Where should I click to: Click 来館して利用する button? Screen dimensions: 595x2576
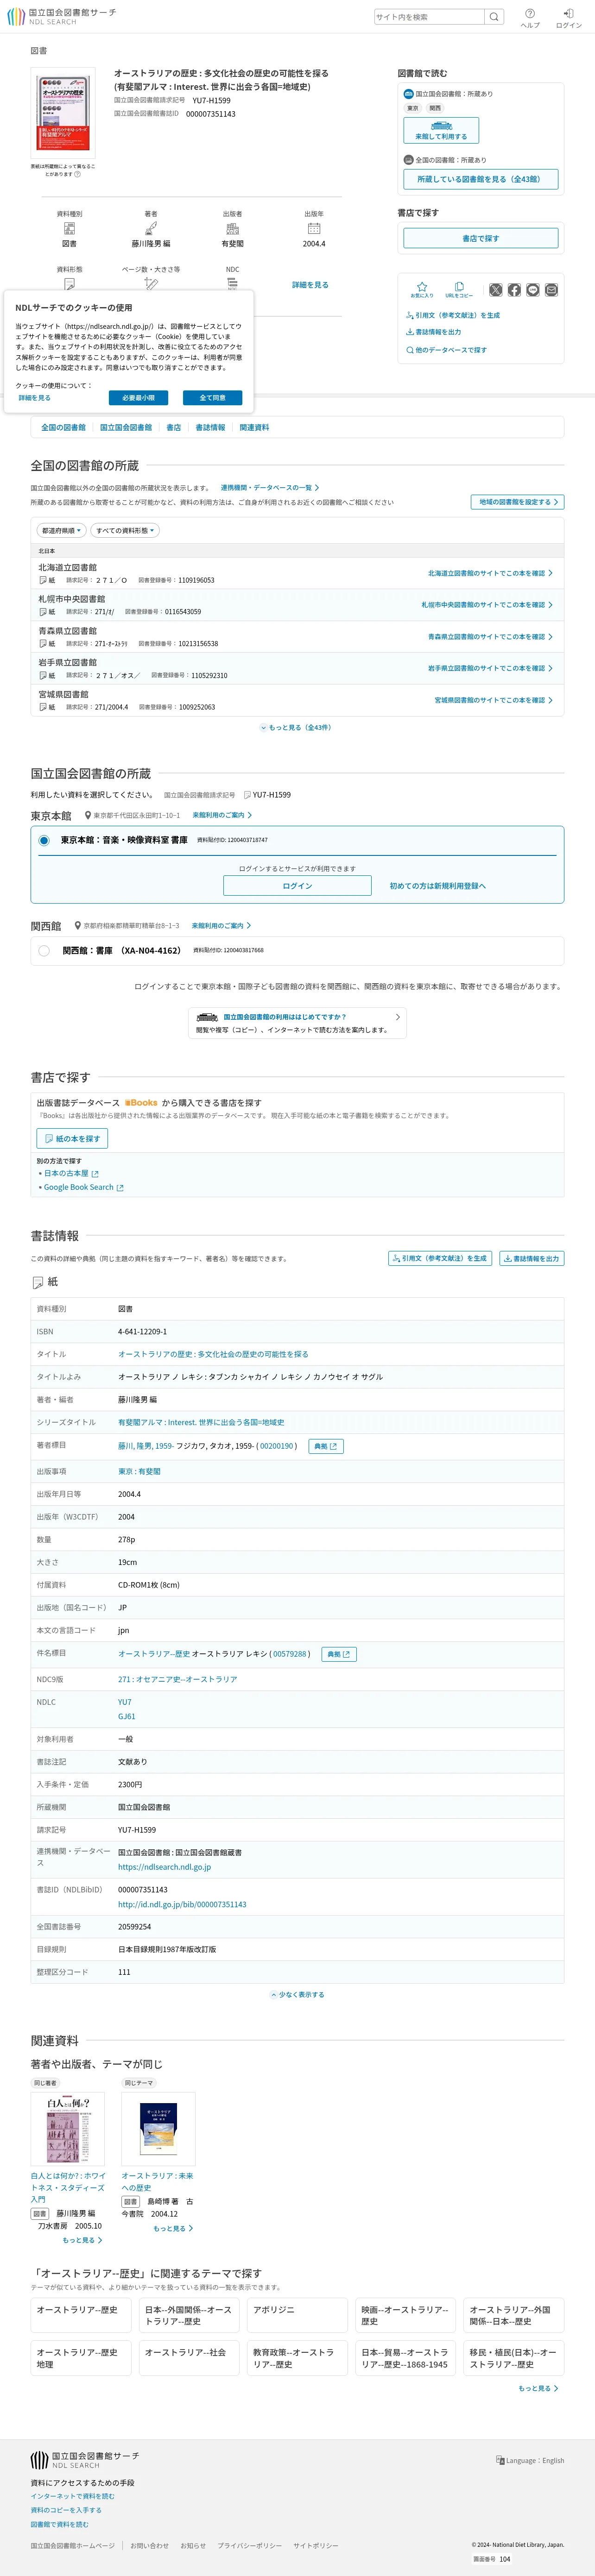[441, 130]
